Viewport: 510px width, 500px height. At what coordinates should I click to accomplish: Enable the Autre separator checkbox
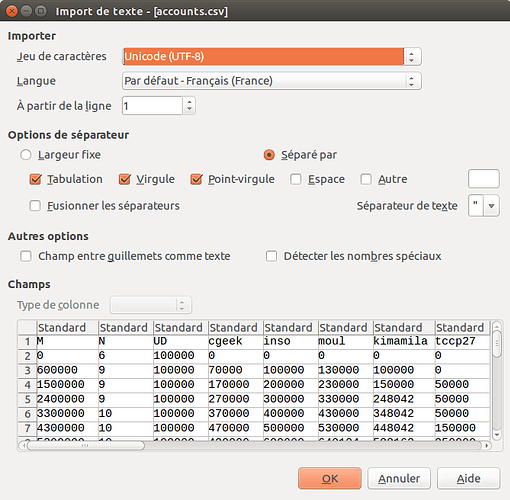pos(366,179)
